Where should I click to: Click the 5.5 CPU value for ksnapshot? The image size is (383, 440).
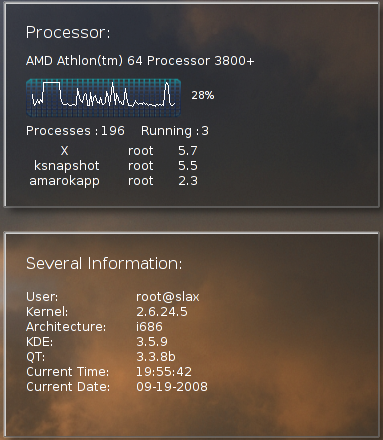click(x=188, y=166)
